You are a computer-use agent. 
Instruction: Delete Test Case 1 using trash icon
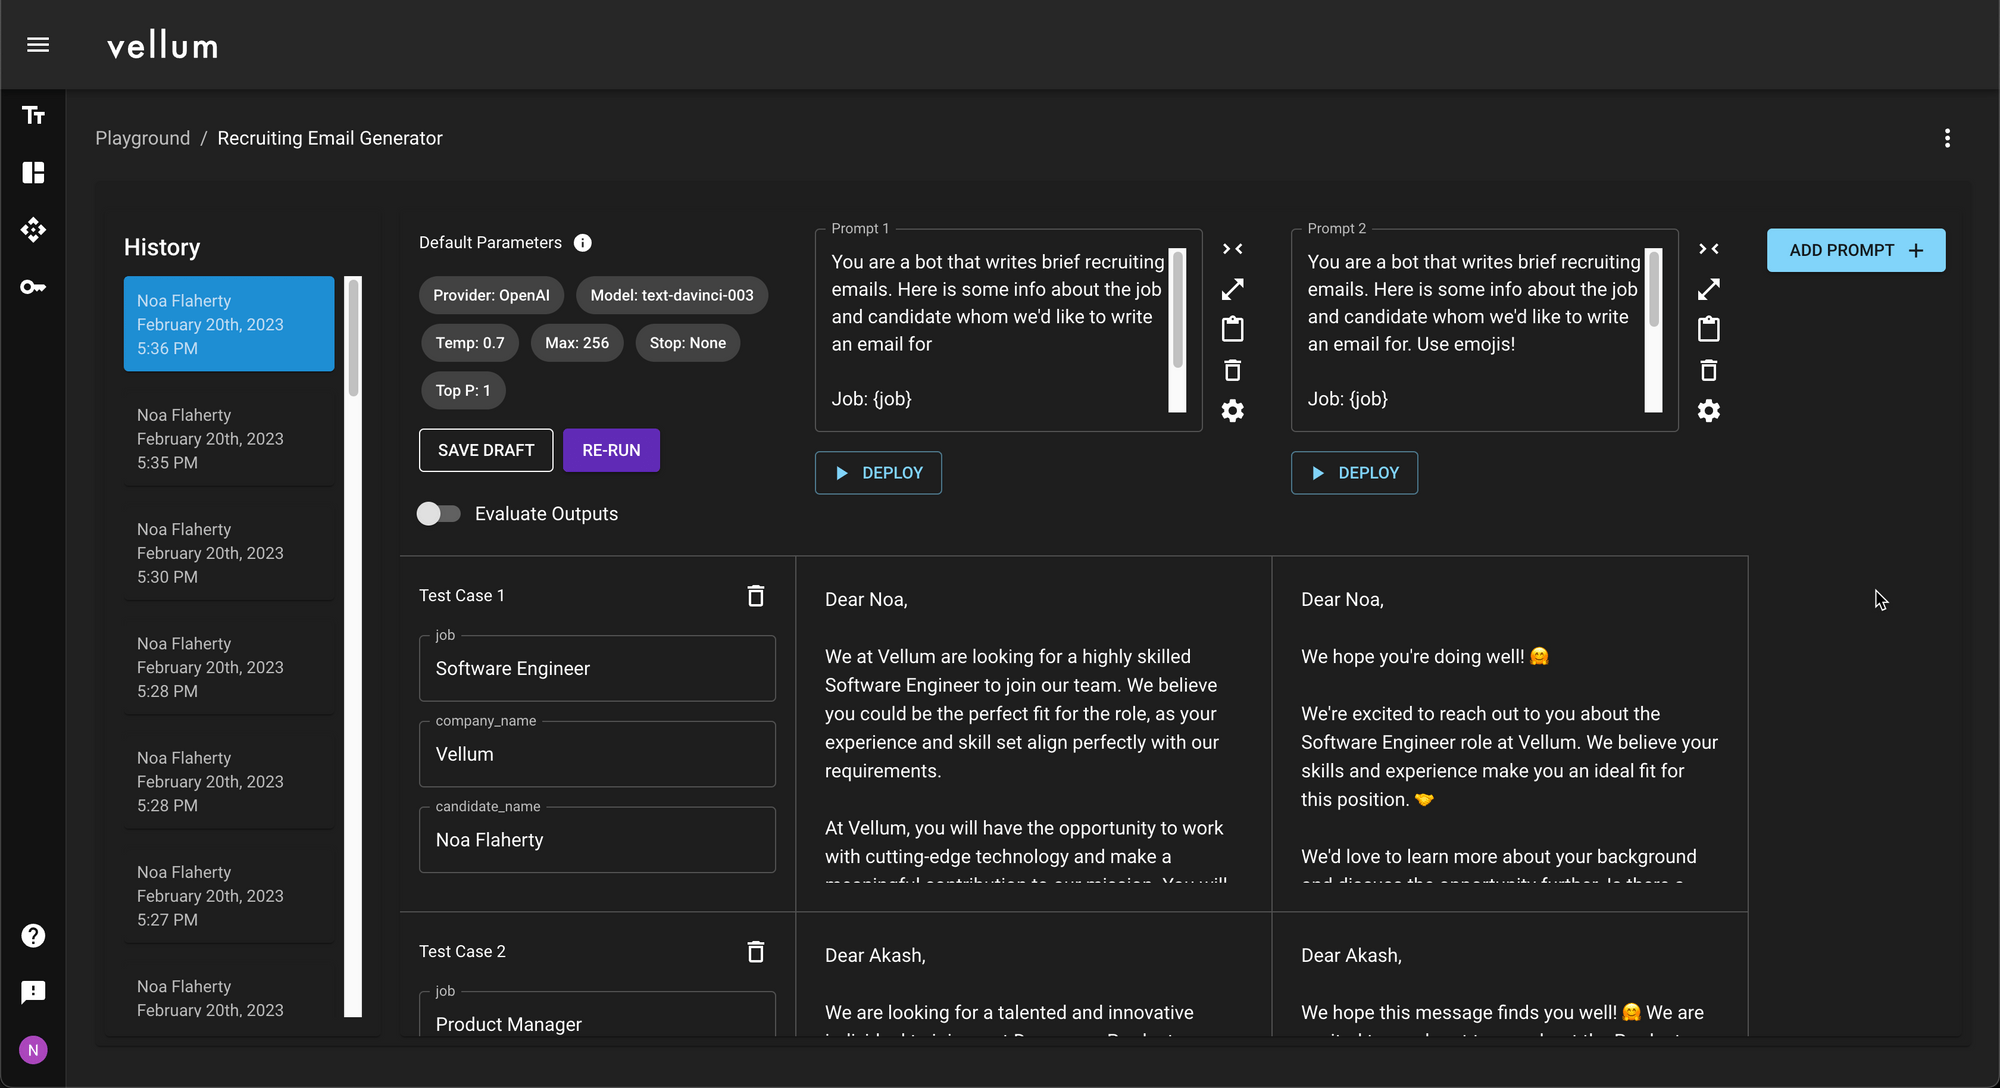point(755,595)
